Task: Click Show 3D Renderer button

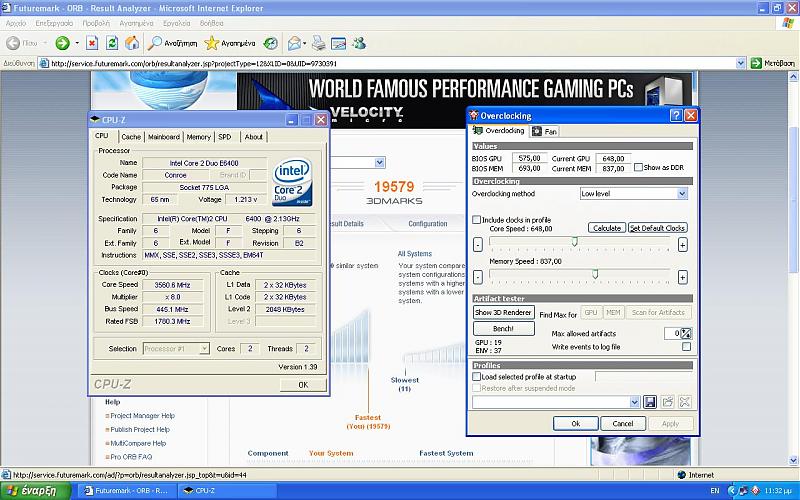Action: click(x=504, y=312)
